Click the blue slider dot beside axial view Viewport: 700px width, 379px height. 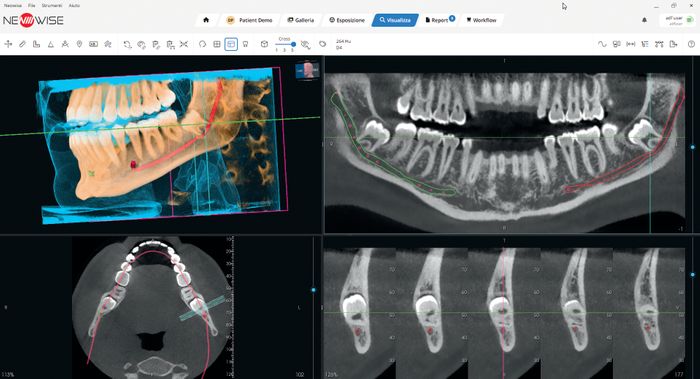pyautogui.click(x=313, y=290)
